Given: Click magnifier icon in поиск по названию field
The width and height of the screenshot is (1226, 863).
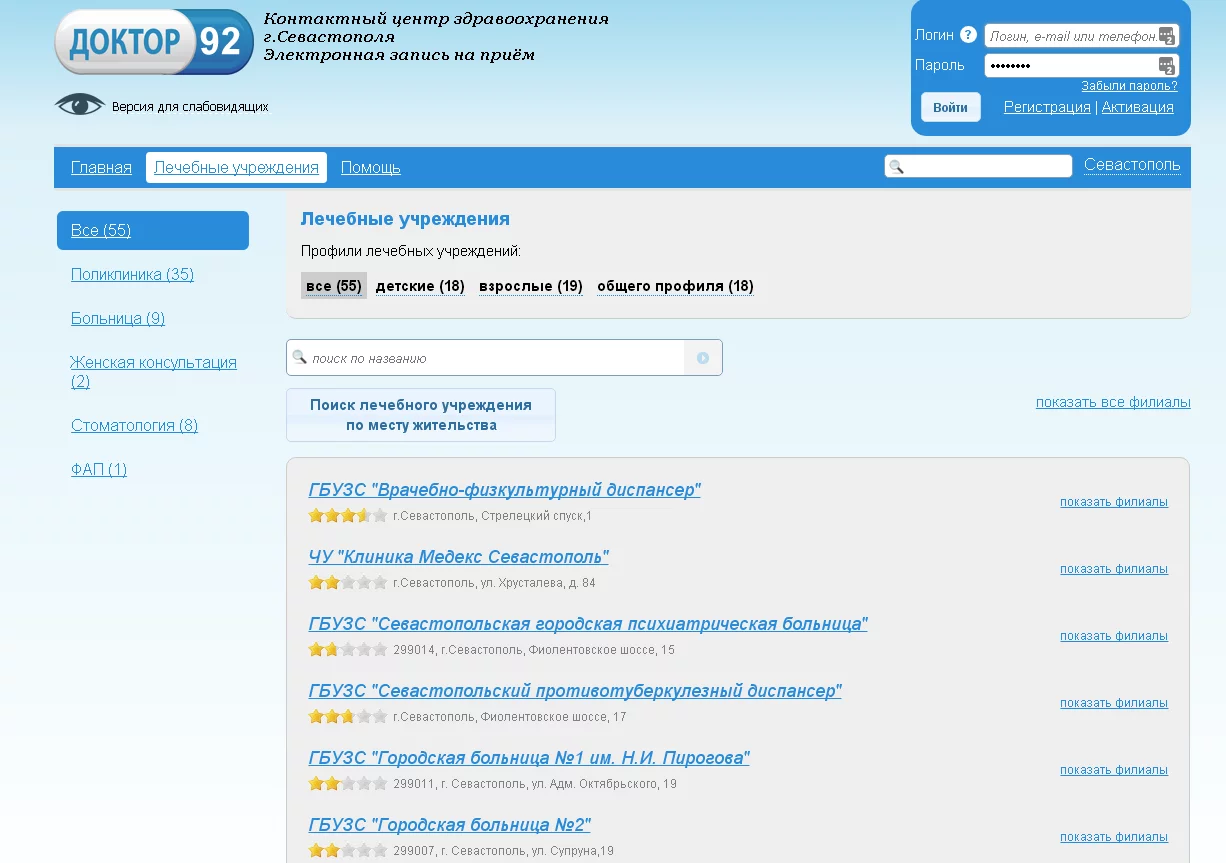Looking at the screenshot, I should point(299,357).
